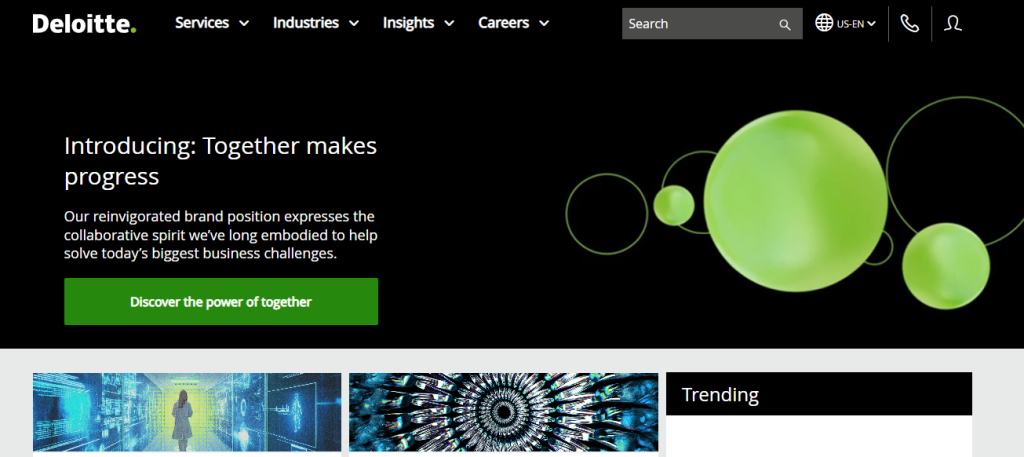This screenshot has width=1024, height=457.
Task: Open the circular cable pattern thumbnail
Action: pyautogui.click(x=504, y=413)
